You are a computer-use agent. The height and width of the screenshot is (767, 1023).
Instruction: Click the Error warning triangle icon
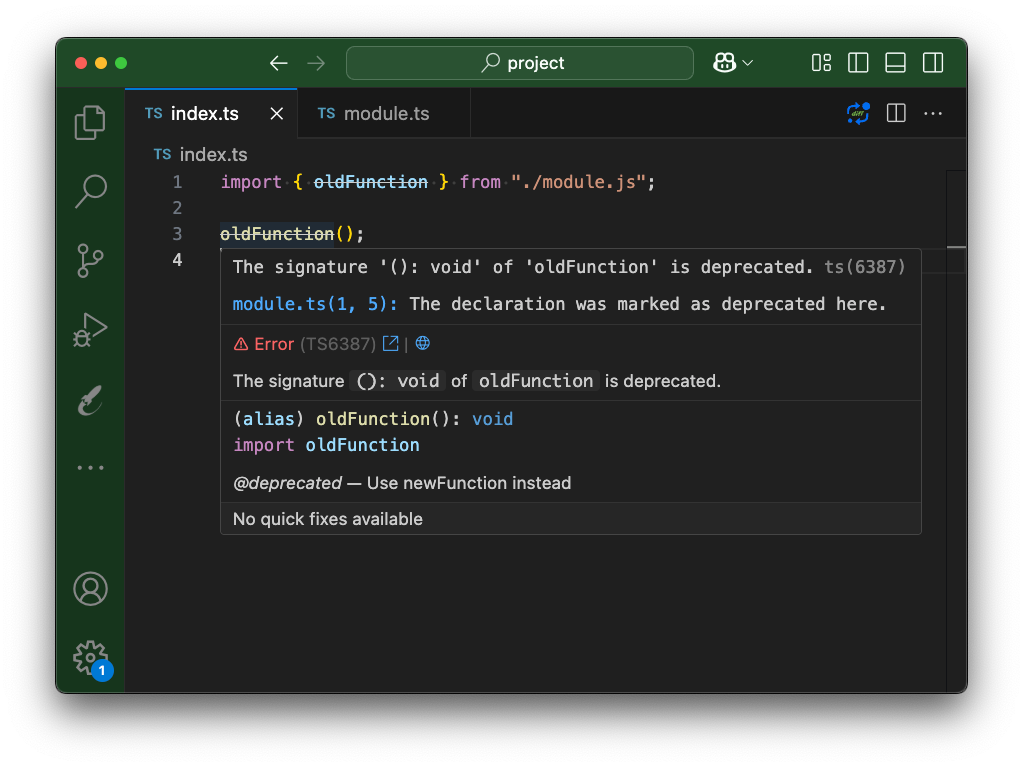coord(241,344)
